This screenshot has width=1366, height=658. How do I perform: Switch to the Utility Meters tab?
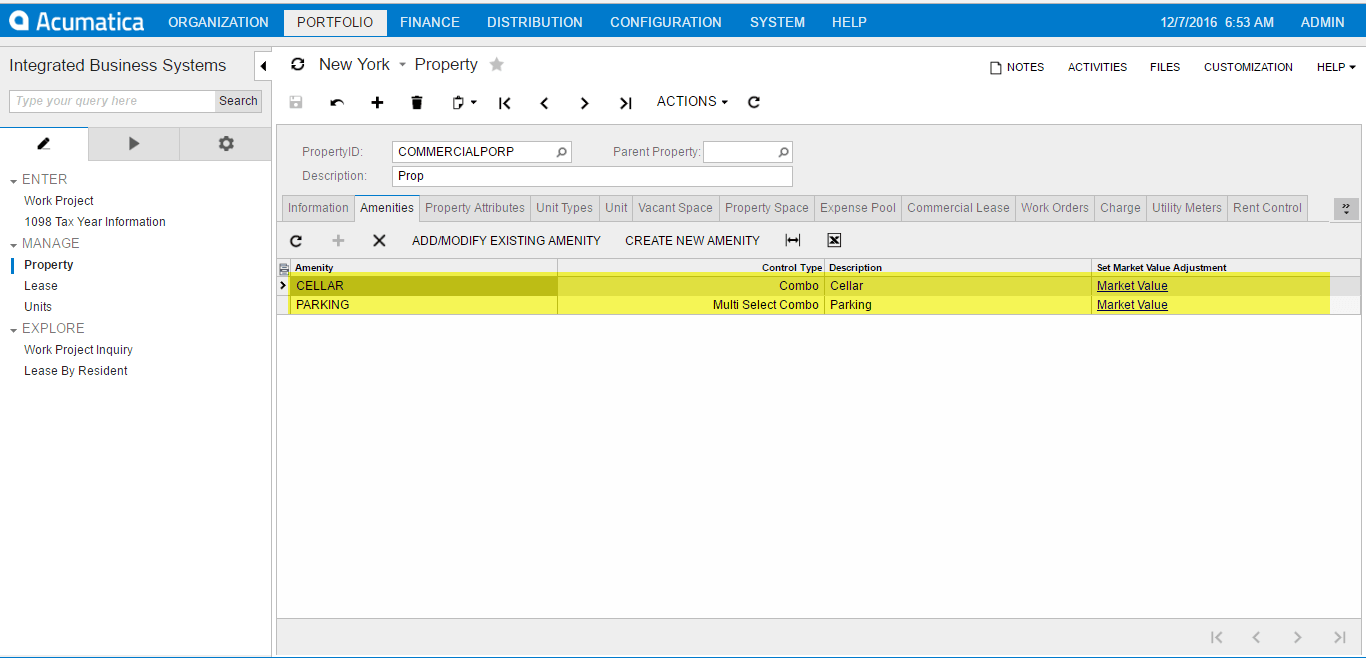click(x=1187, y=208)
